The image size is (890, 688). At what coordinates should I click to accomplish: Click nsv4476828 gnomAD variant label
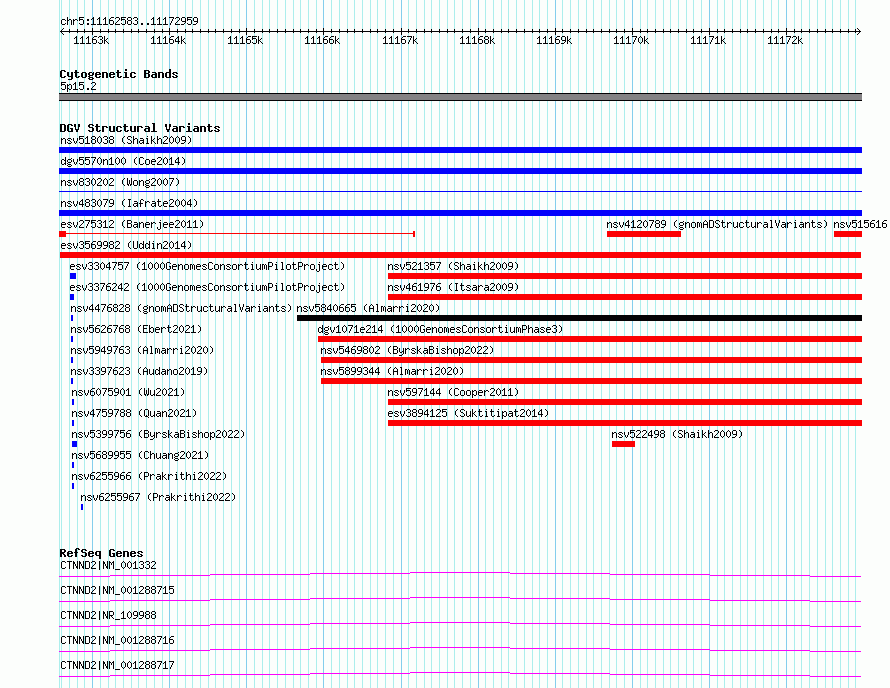(181, 308)
